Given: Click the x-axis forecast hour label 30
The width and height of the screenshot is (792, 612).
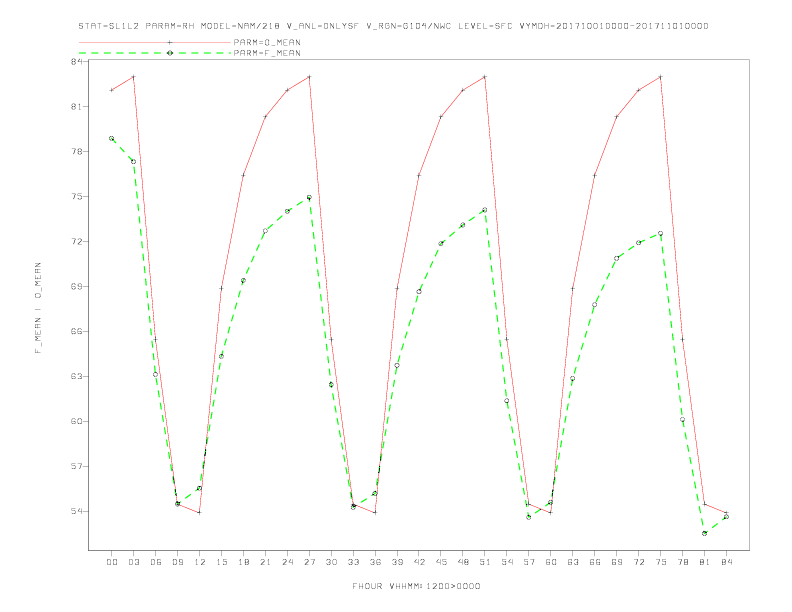Looking at the screenshot, I should [331, 562].
